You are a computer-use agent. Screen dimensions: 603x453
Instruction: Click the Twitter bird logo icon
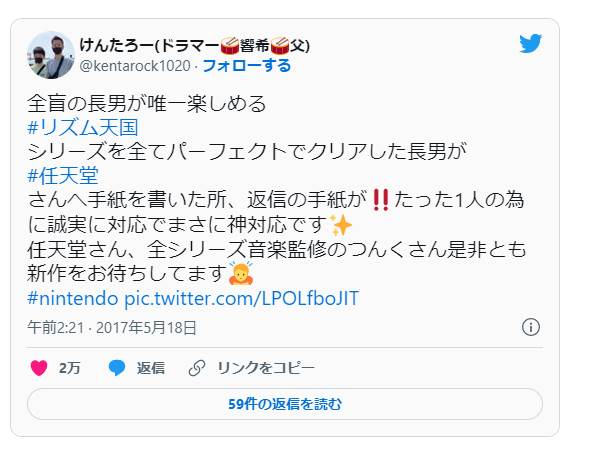531,43
